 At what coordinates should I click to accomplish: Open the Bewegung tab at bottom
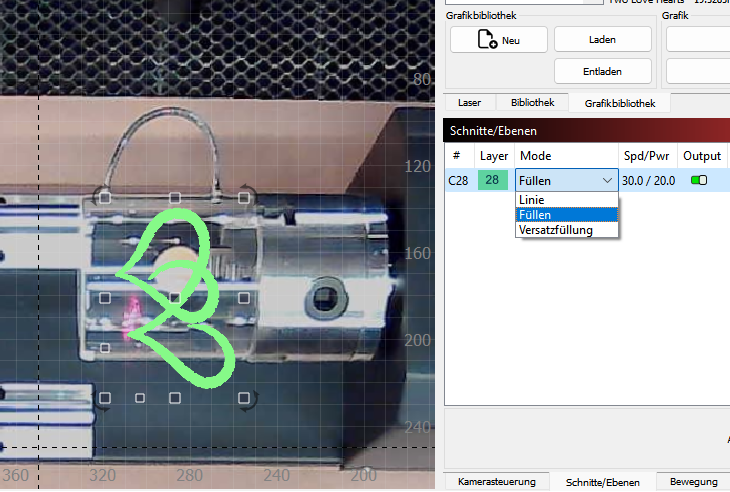point(693,482)
